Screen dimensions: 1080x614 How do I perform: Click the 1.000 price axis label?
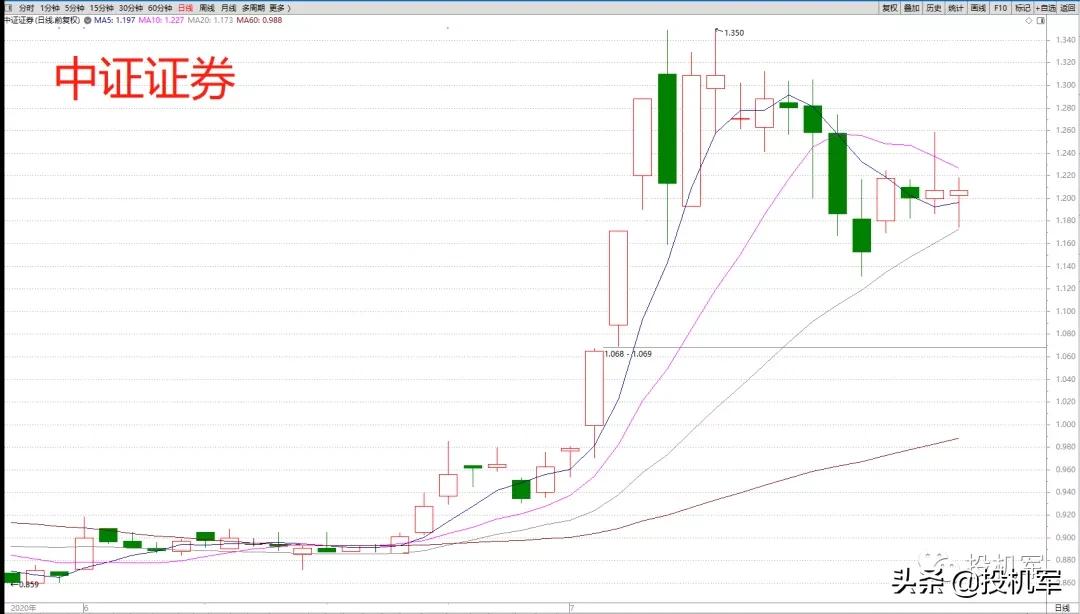click(x=1065, y=424)
